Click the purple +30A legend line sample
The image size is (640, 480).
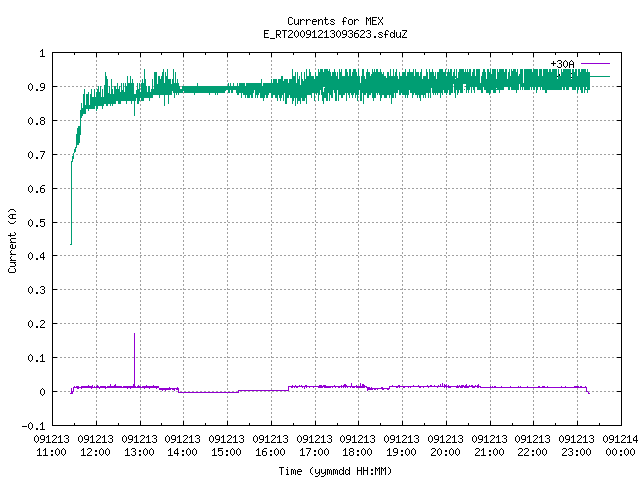pos(595,64)
